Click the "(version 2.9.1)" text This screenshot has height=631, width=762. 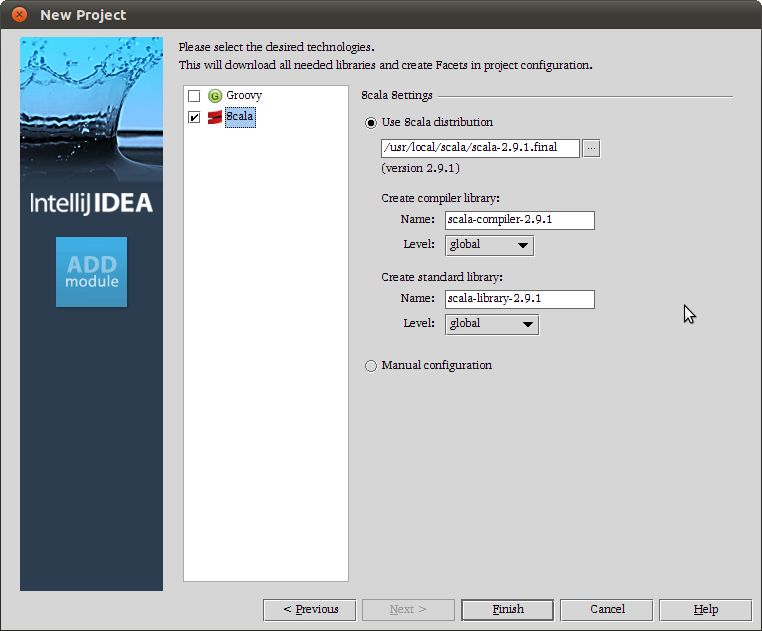[420, 168]
